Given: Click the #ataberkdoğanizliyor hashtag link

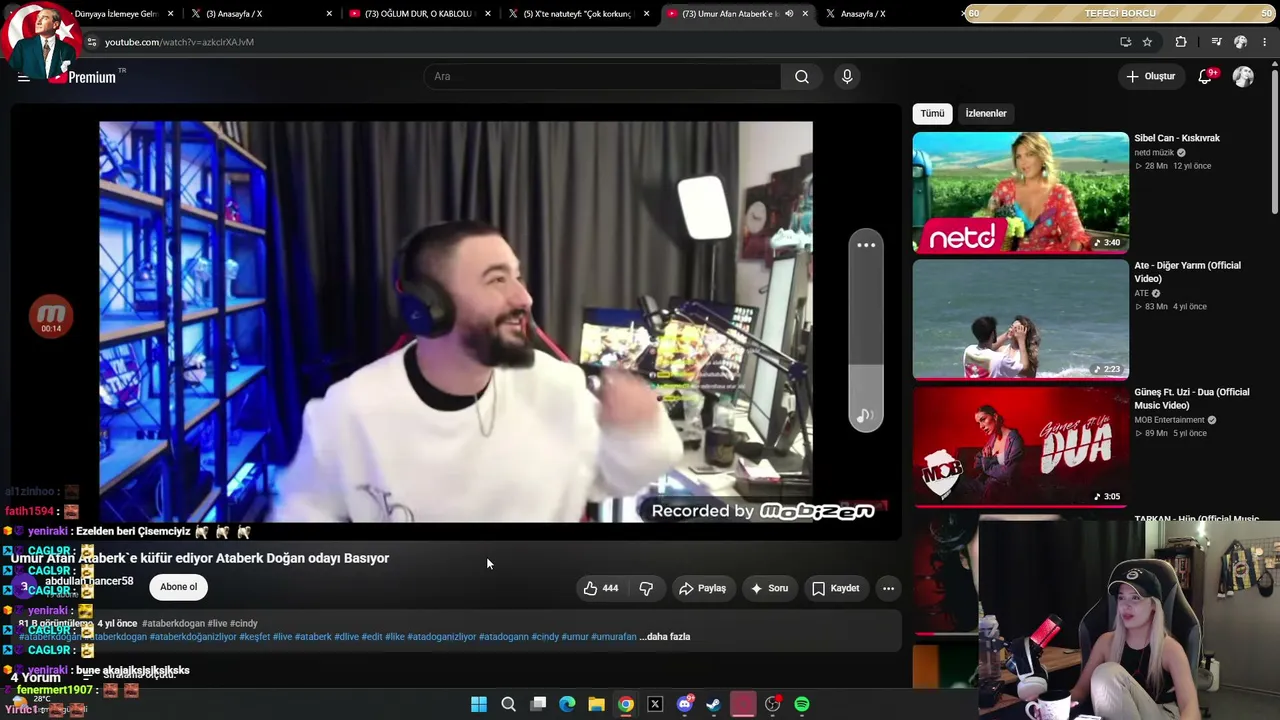Looking at the screenshot, I should pos(193,637).
